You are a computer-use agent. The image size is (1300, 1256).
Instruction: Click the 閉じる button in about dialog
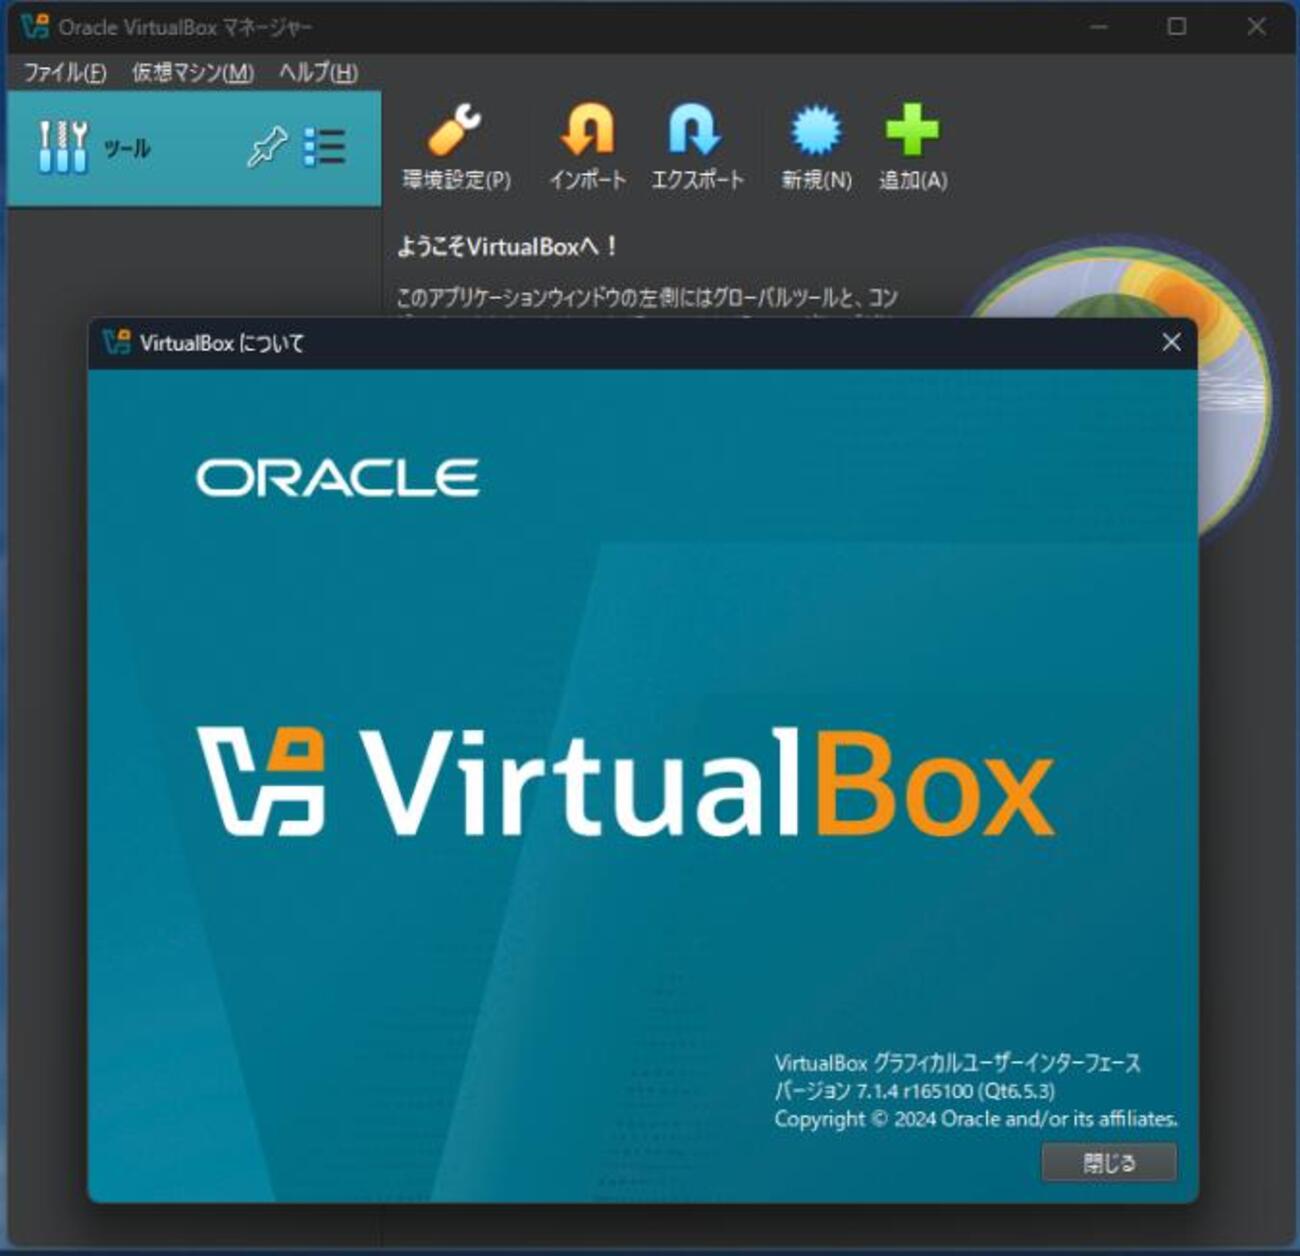(1109, 1163)
